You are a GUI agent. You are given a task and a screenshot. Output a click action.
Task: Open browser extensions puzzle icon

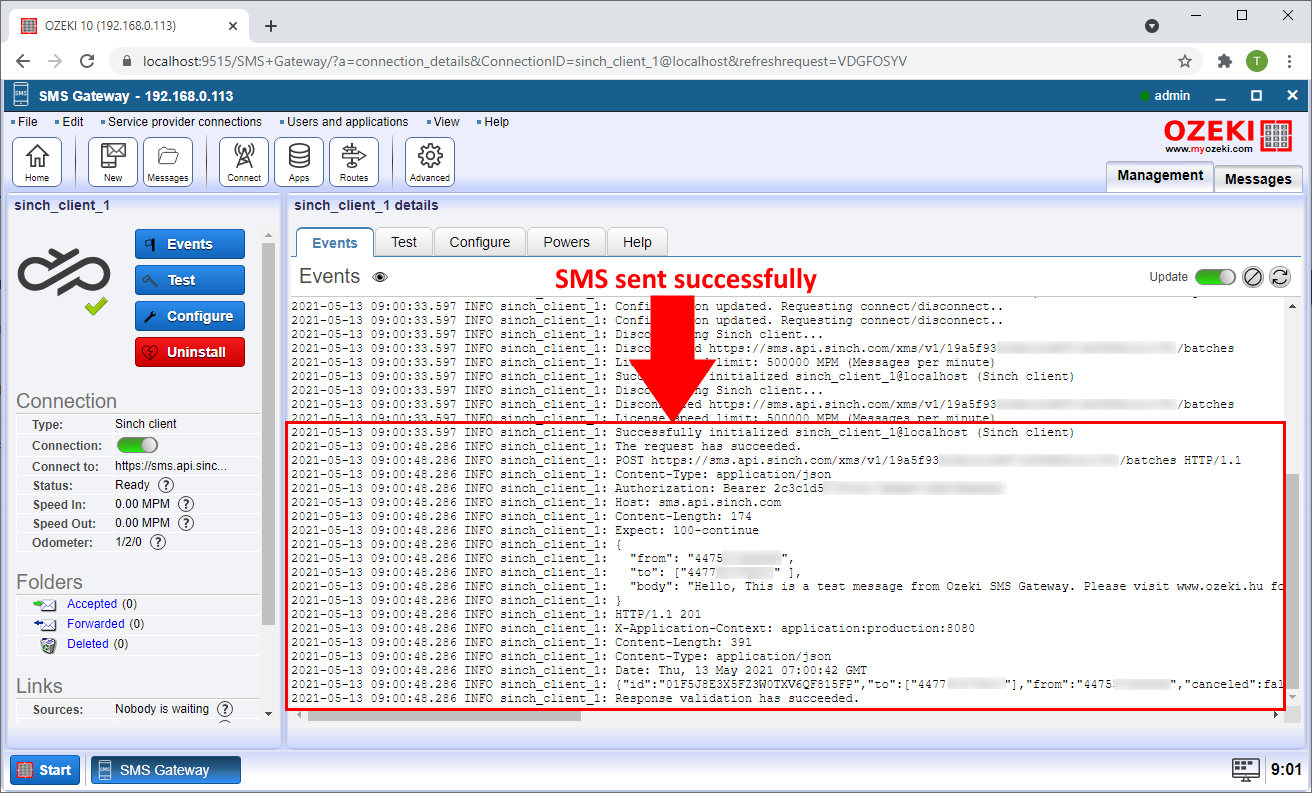[x=1224, y=61]
